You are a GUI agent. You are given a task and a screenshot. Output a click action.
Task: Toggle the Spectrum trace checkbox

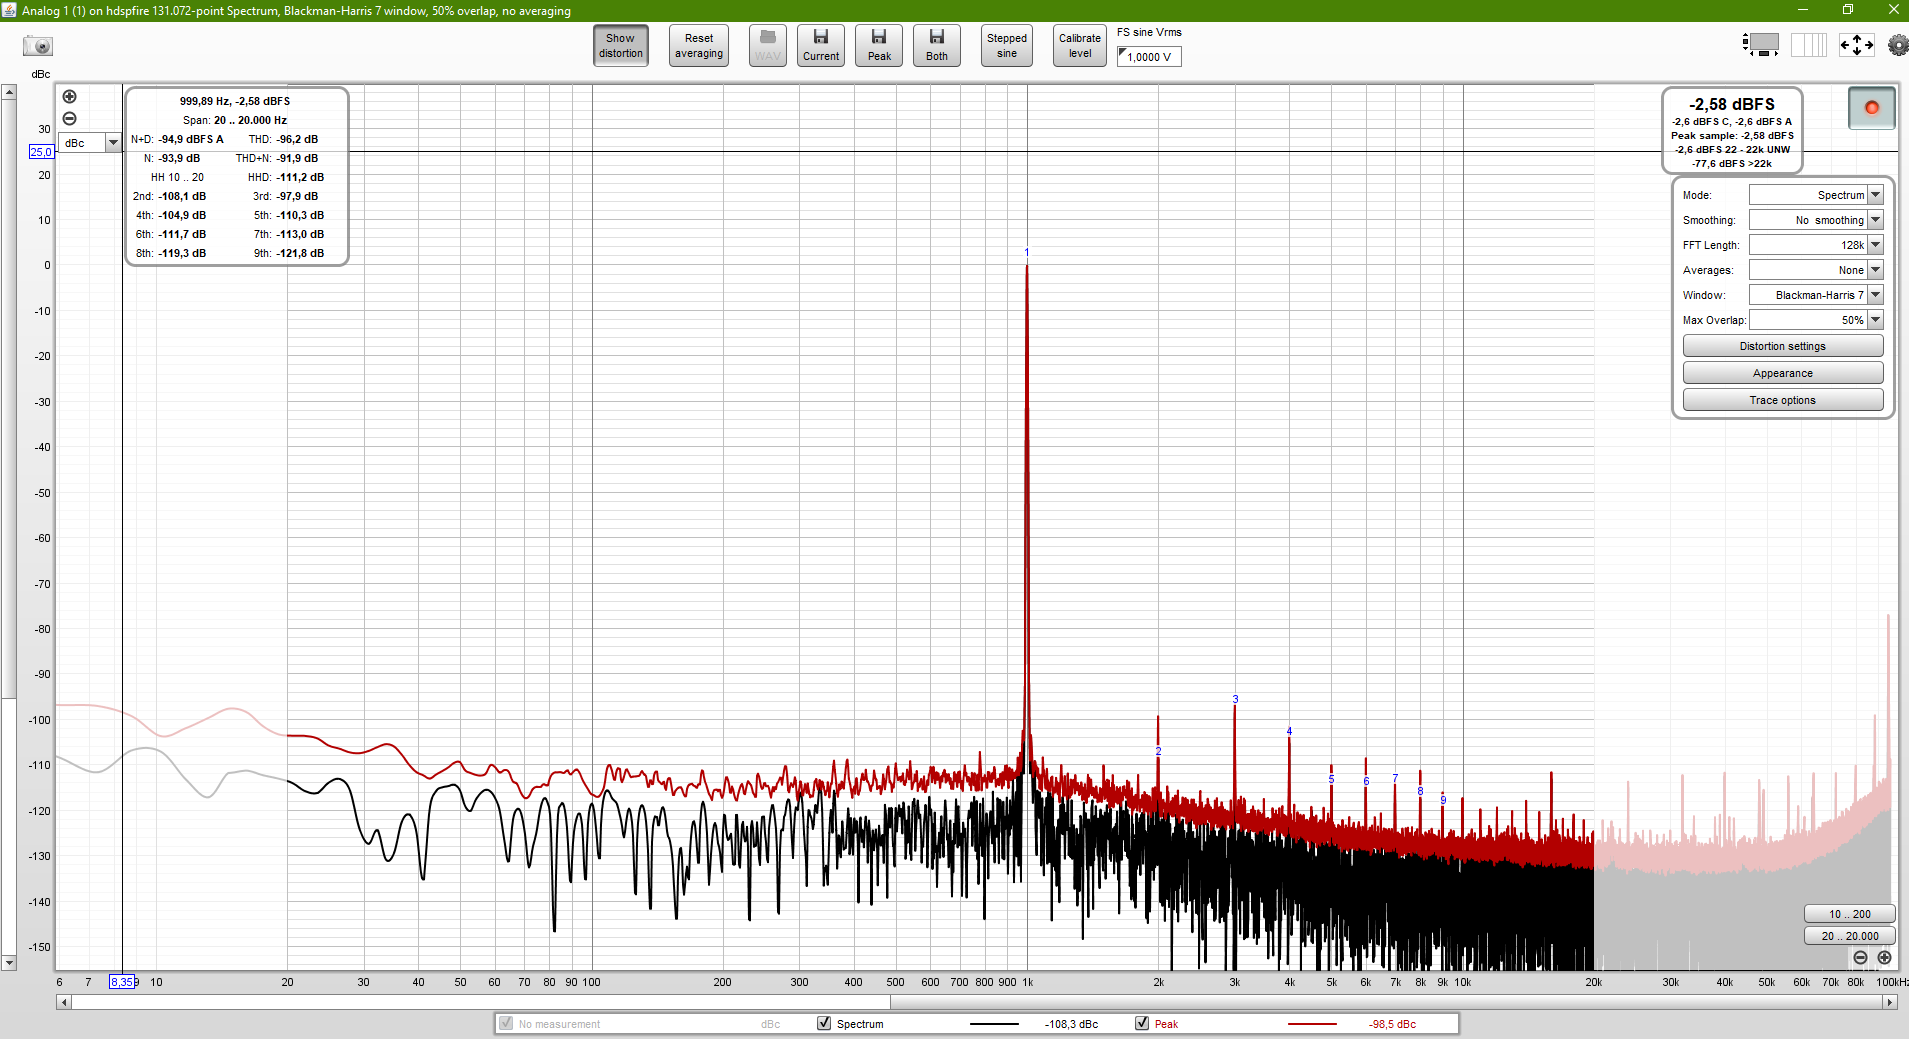(824, 1023)
